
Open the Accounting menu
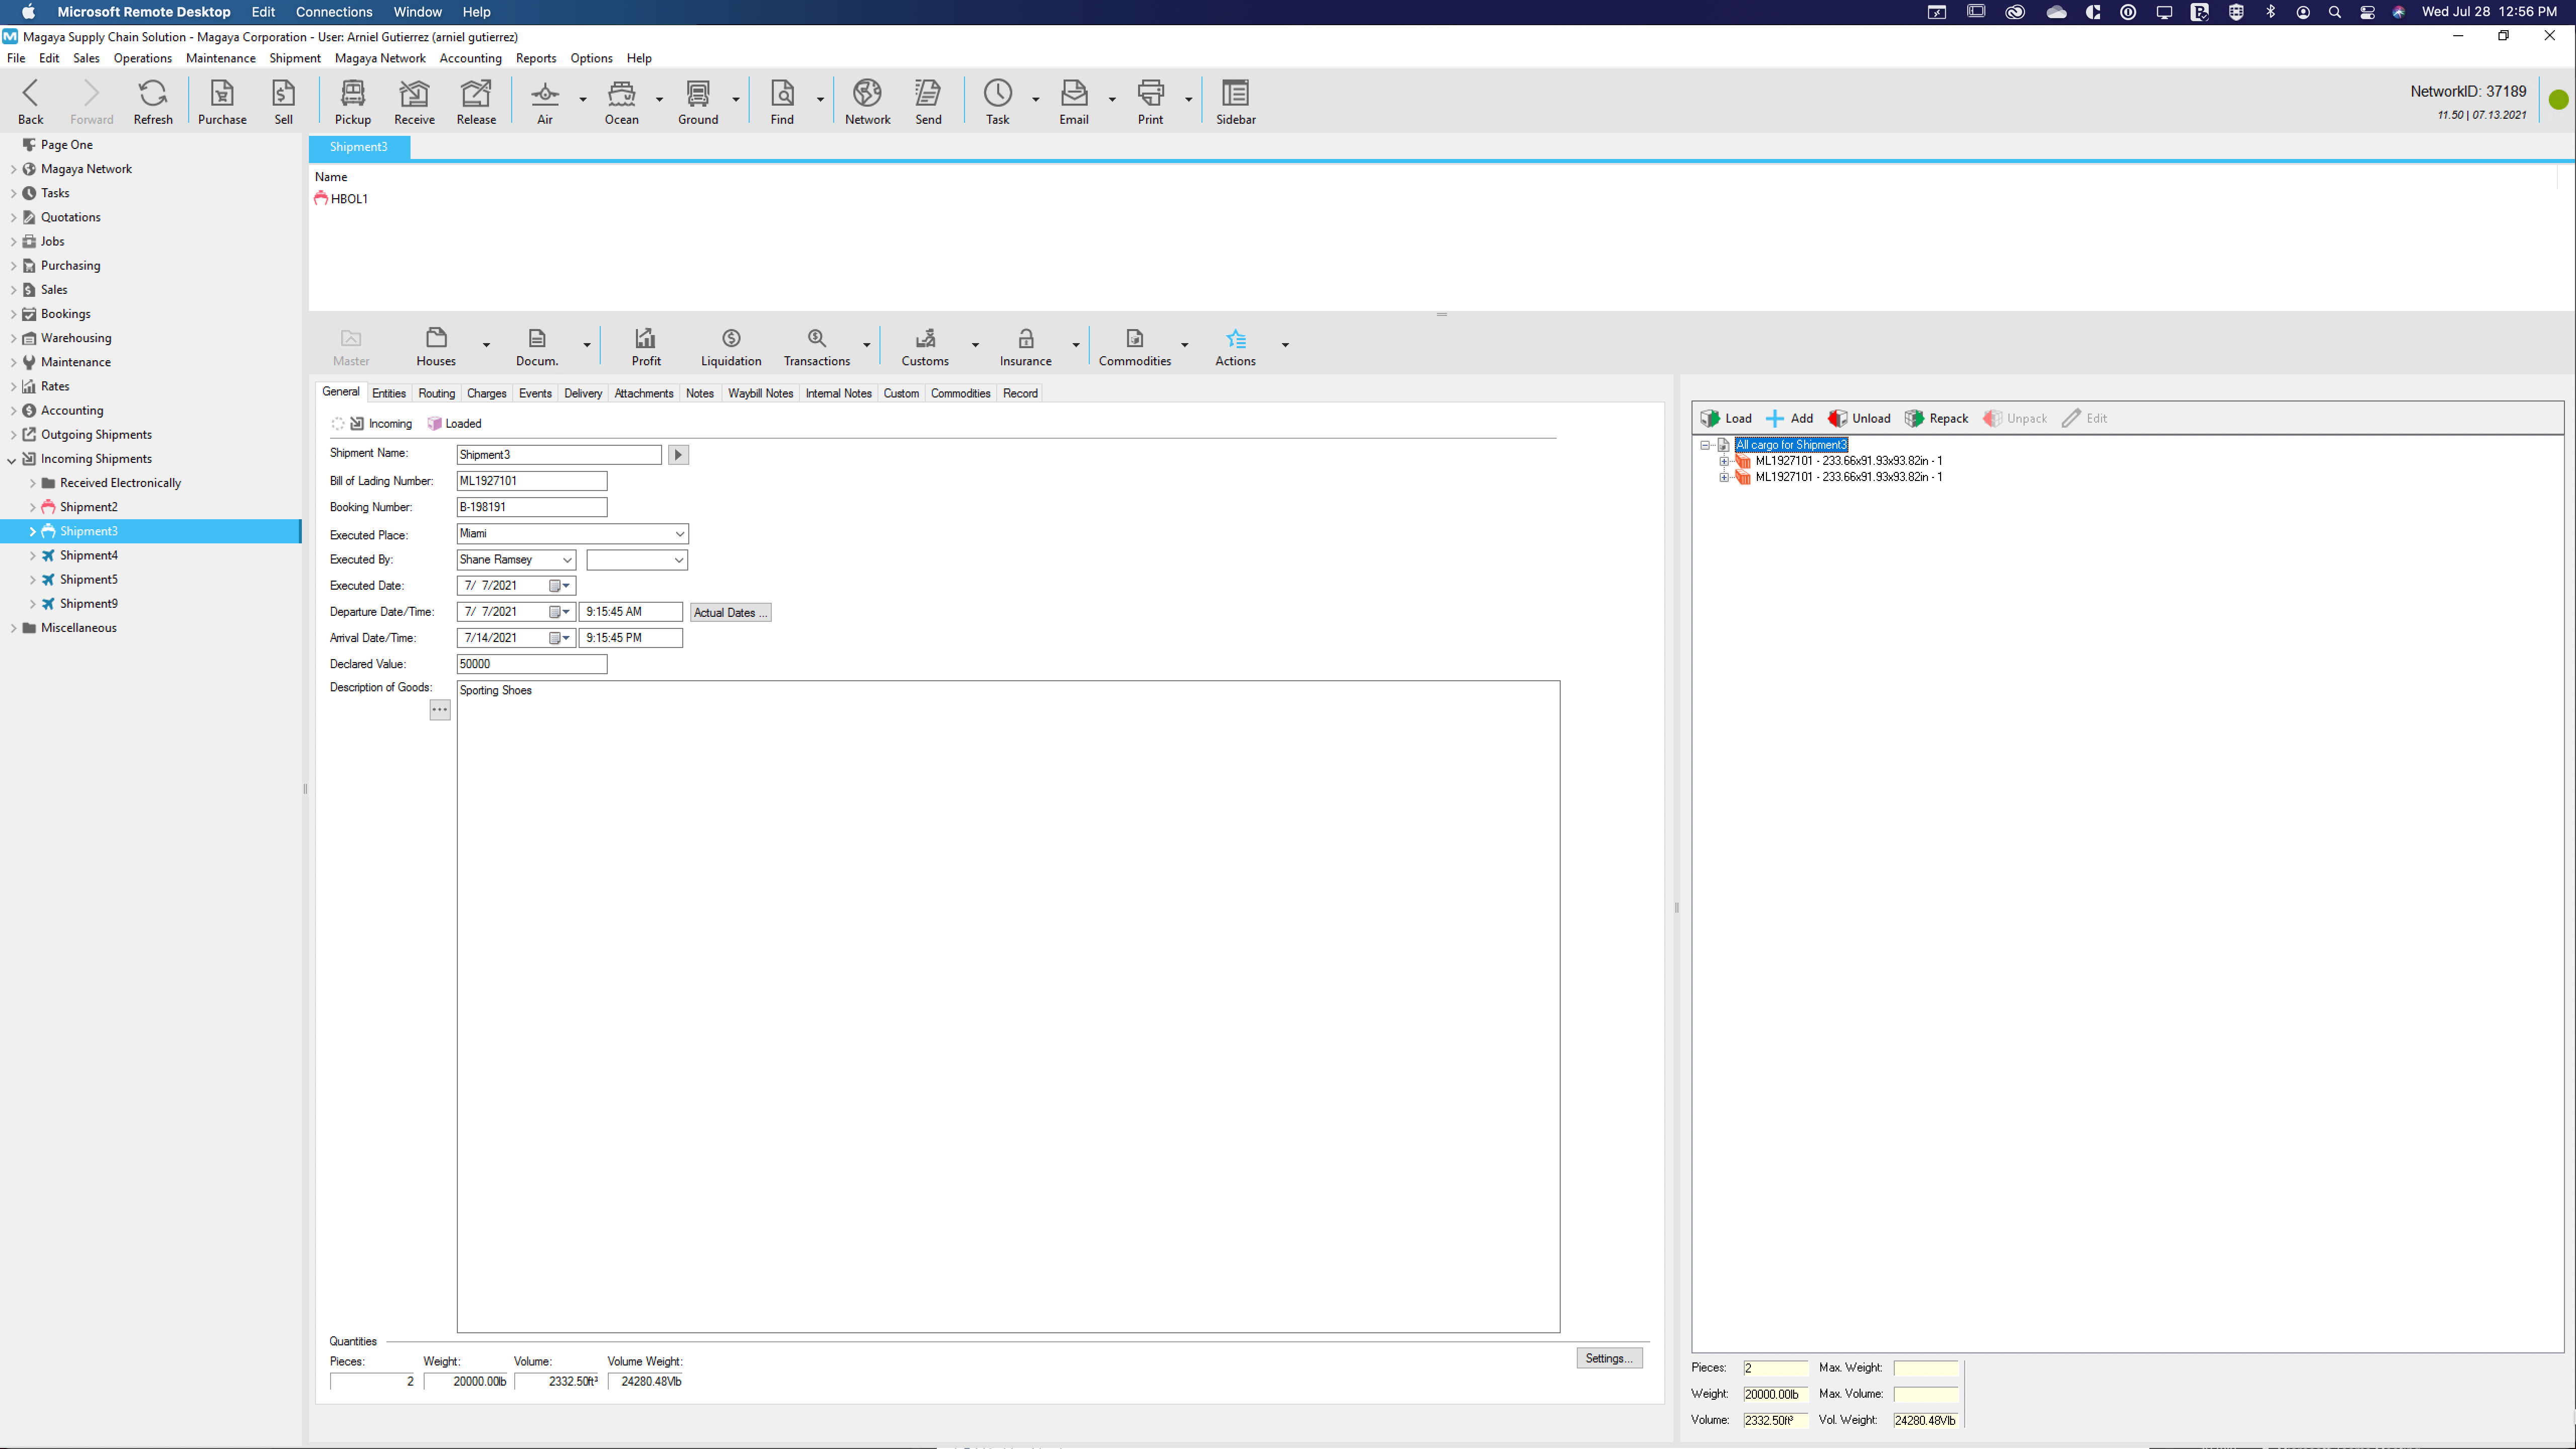click(470, 58)
